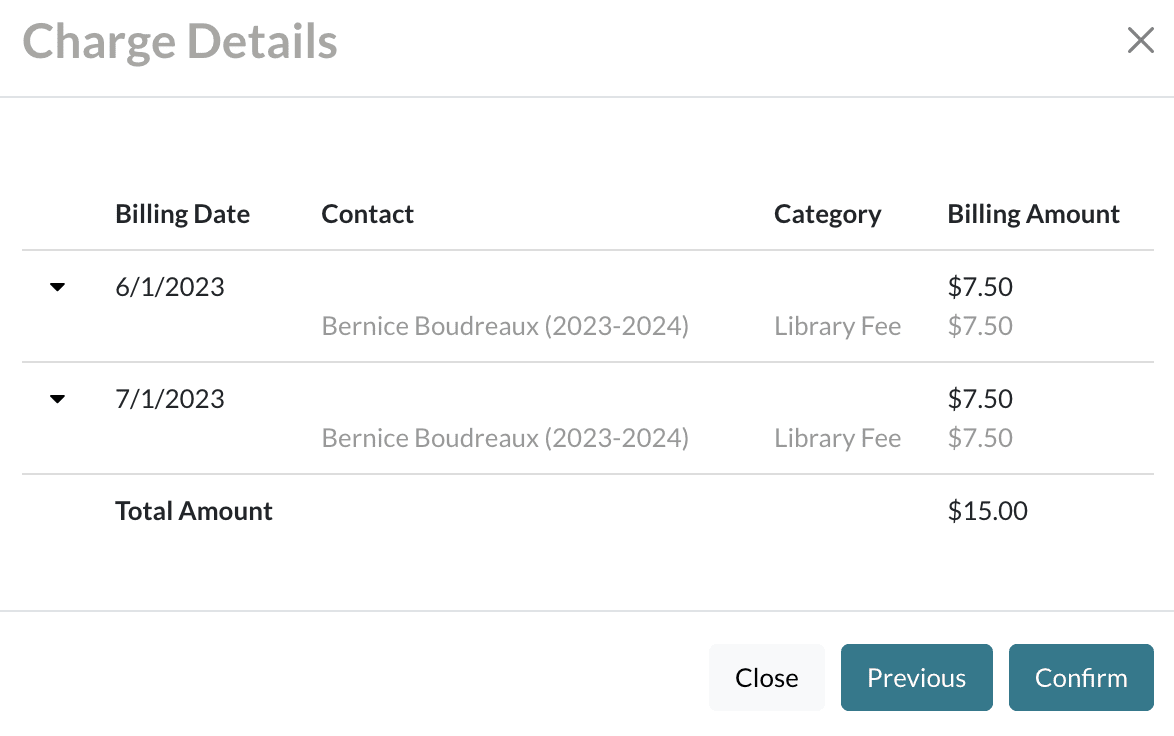Click the Charge Details dialog title
The width and height of the screenshot is (1174, 736).
(180, 42)
